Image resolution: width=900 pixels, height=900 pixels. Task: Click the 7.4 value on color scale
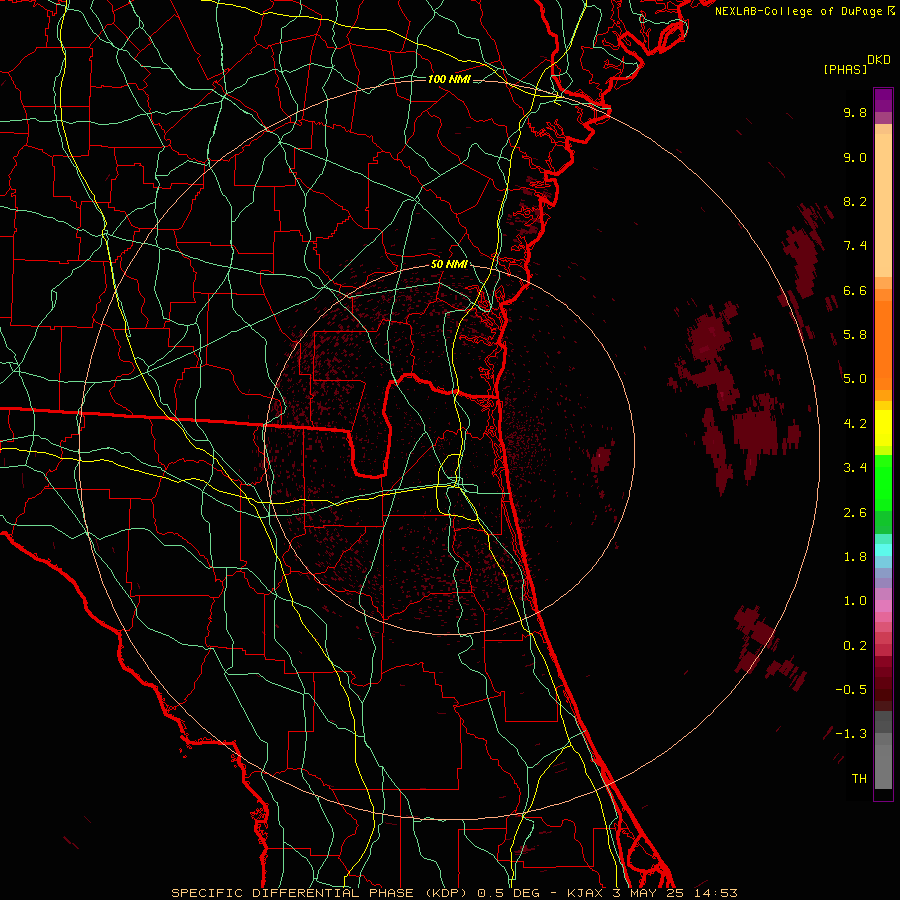(855, 246)
